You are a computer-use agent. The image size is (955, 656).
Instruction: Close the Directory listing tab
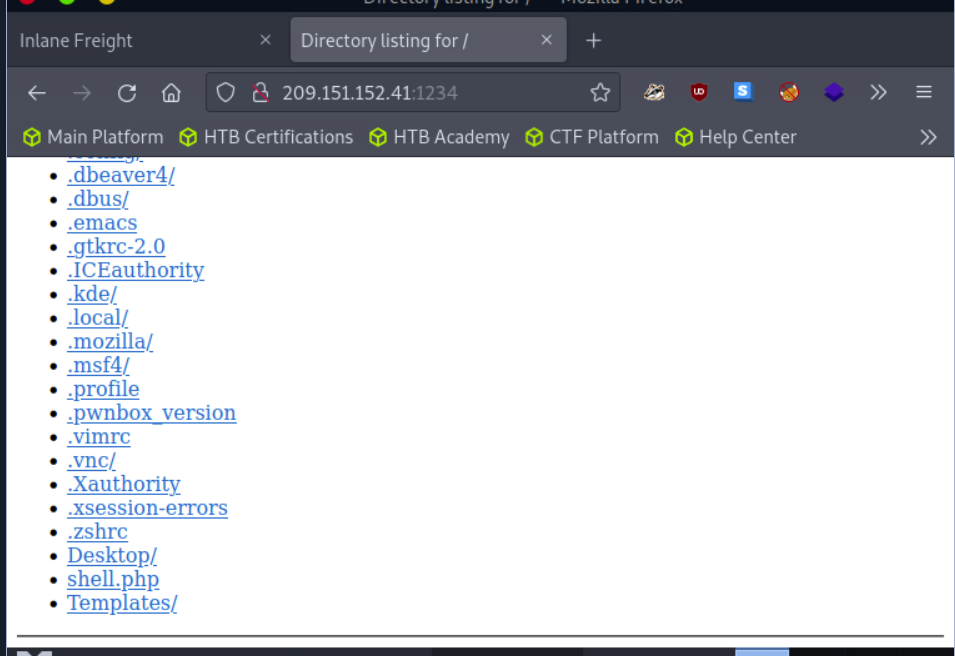546,40
